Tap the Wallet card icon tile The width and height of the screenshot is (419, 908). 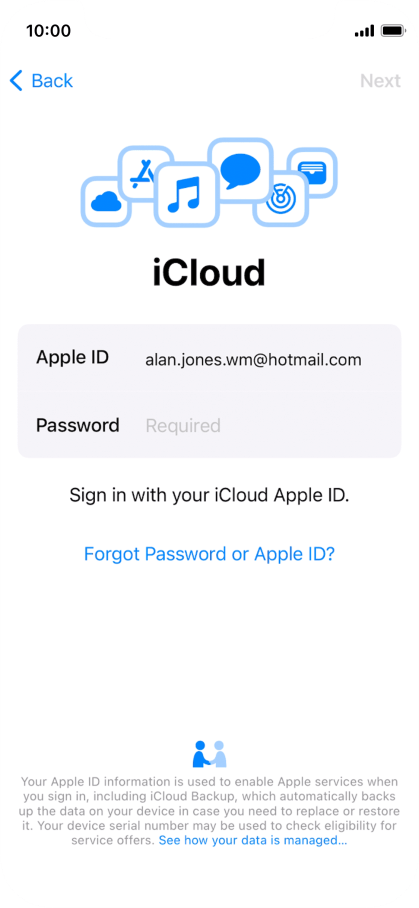[312, 173]
